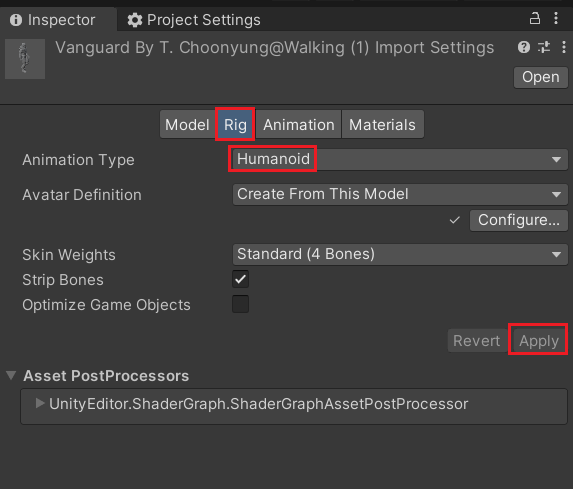
Task: Open the Inspector tab's three-dot menu
Action: coord(556,18)
